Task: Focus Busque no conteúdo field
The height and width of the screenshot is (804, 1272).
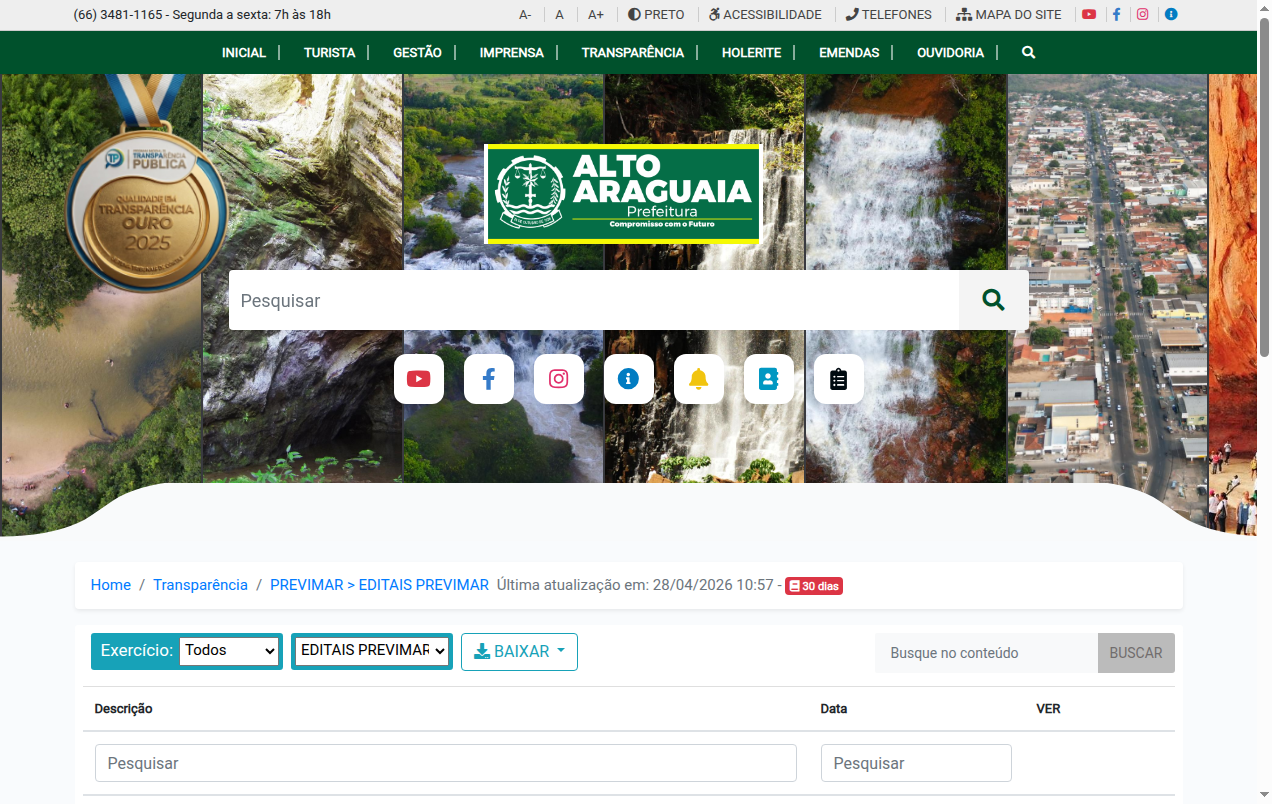Action: click(x=986, y=653)
